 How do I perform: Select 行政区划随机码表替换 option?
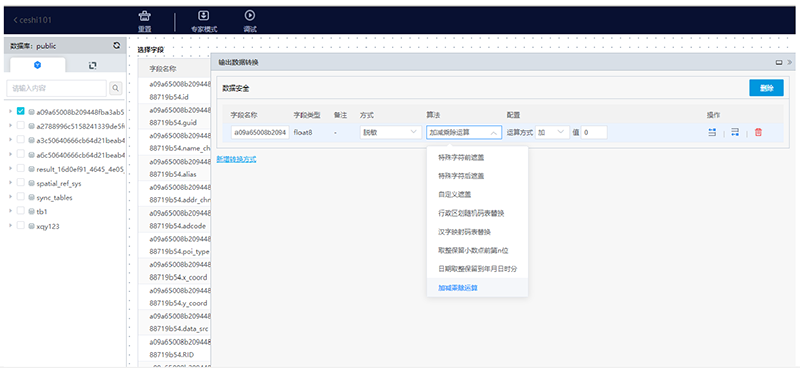(477, 213)
